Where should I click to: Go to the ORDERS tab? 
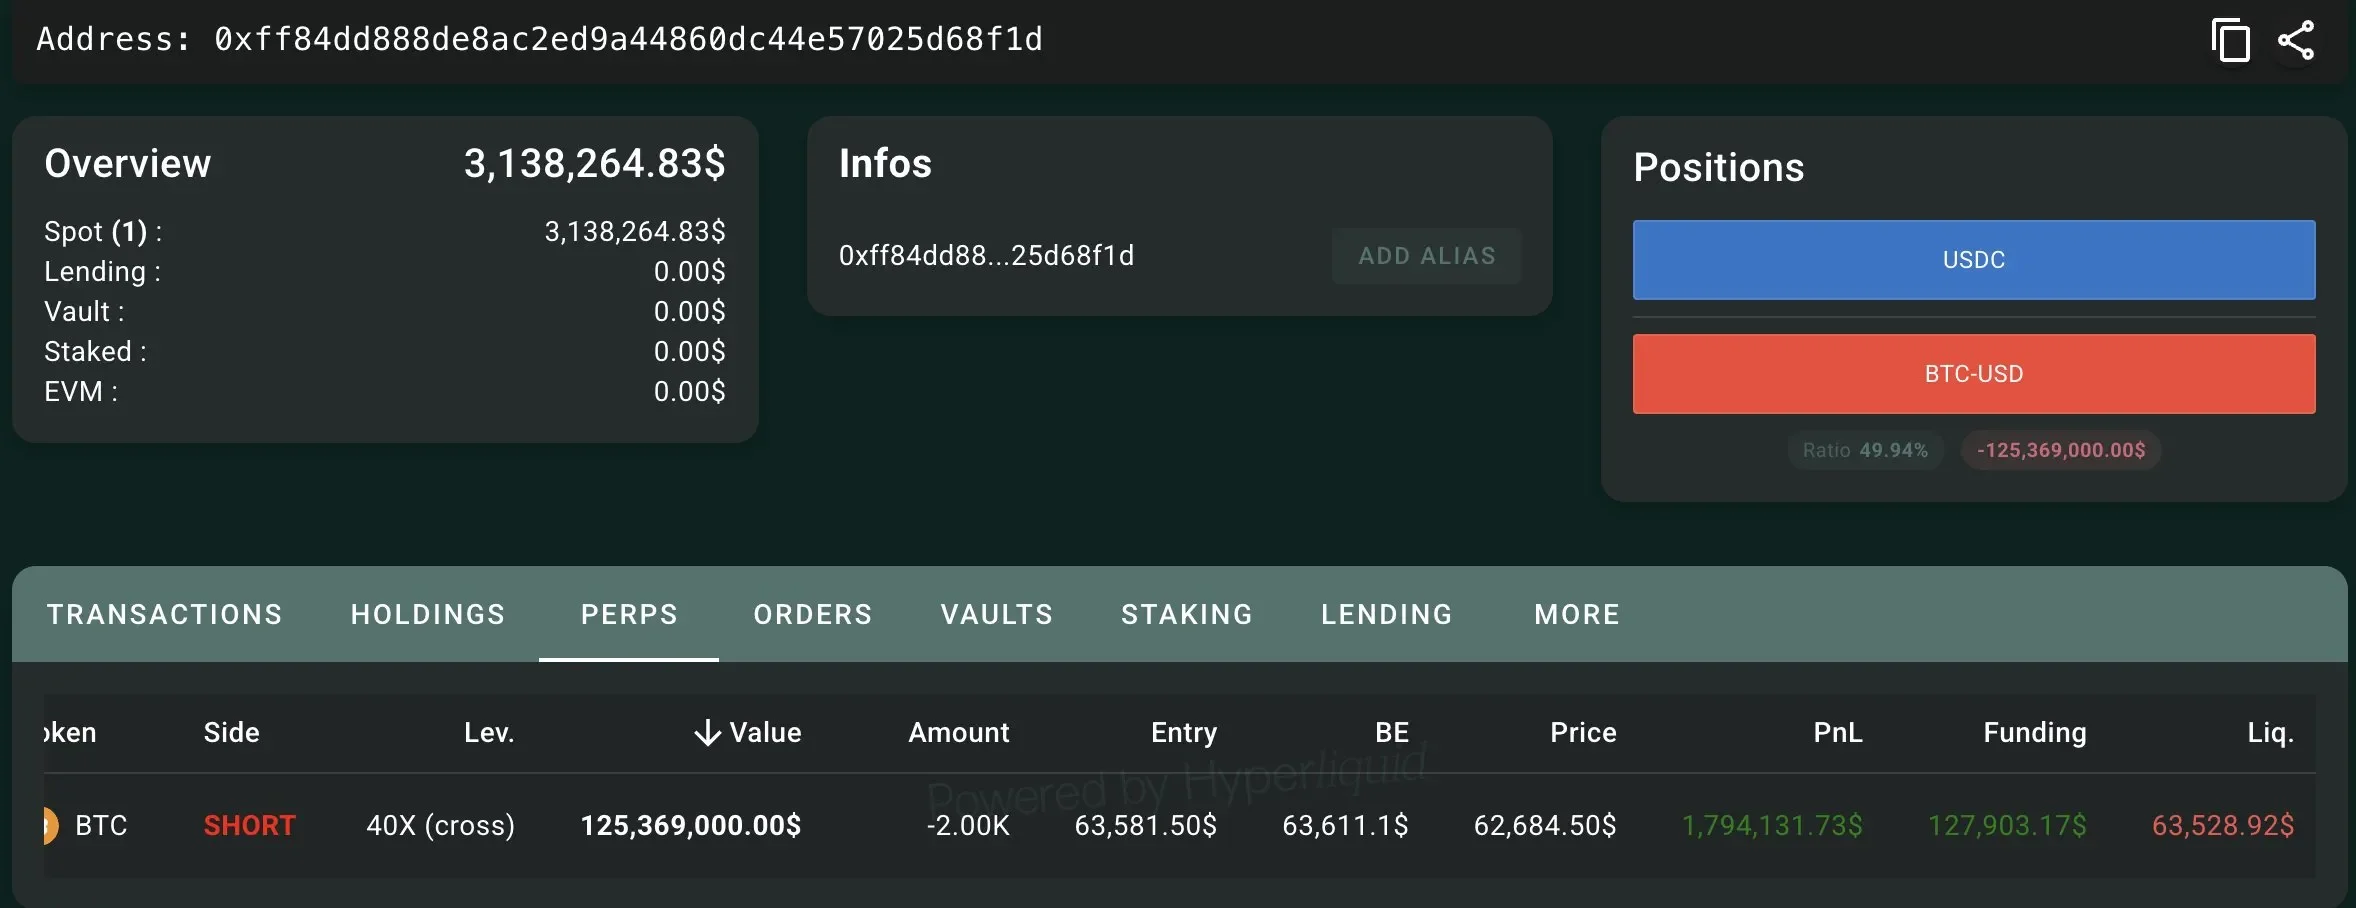click(x=813, y=614)
